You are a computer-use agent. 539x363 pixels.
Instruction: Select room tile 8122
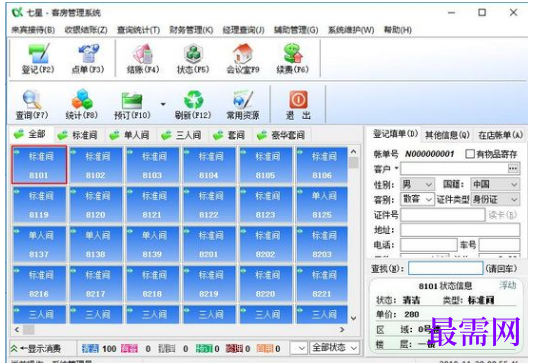point(209,205)
